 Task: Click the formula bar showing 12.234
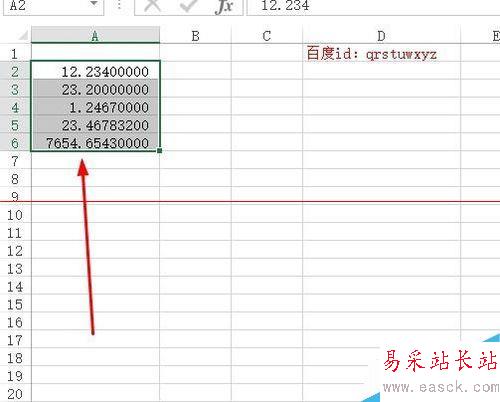[373, 6]
